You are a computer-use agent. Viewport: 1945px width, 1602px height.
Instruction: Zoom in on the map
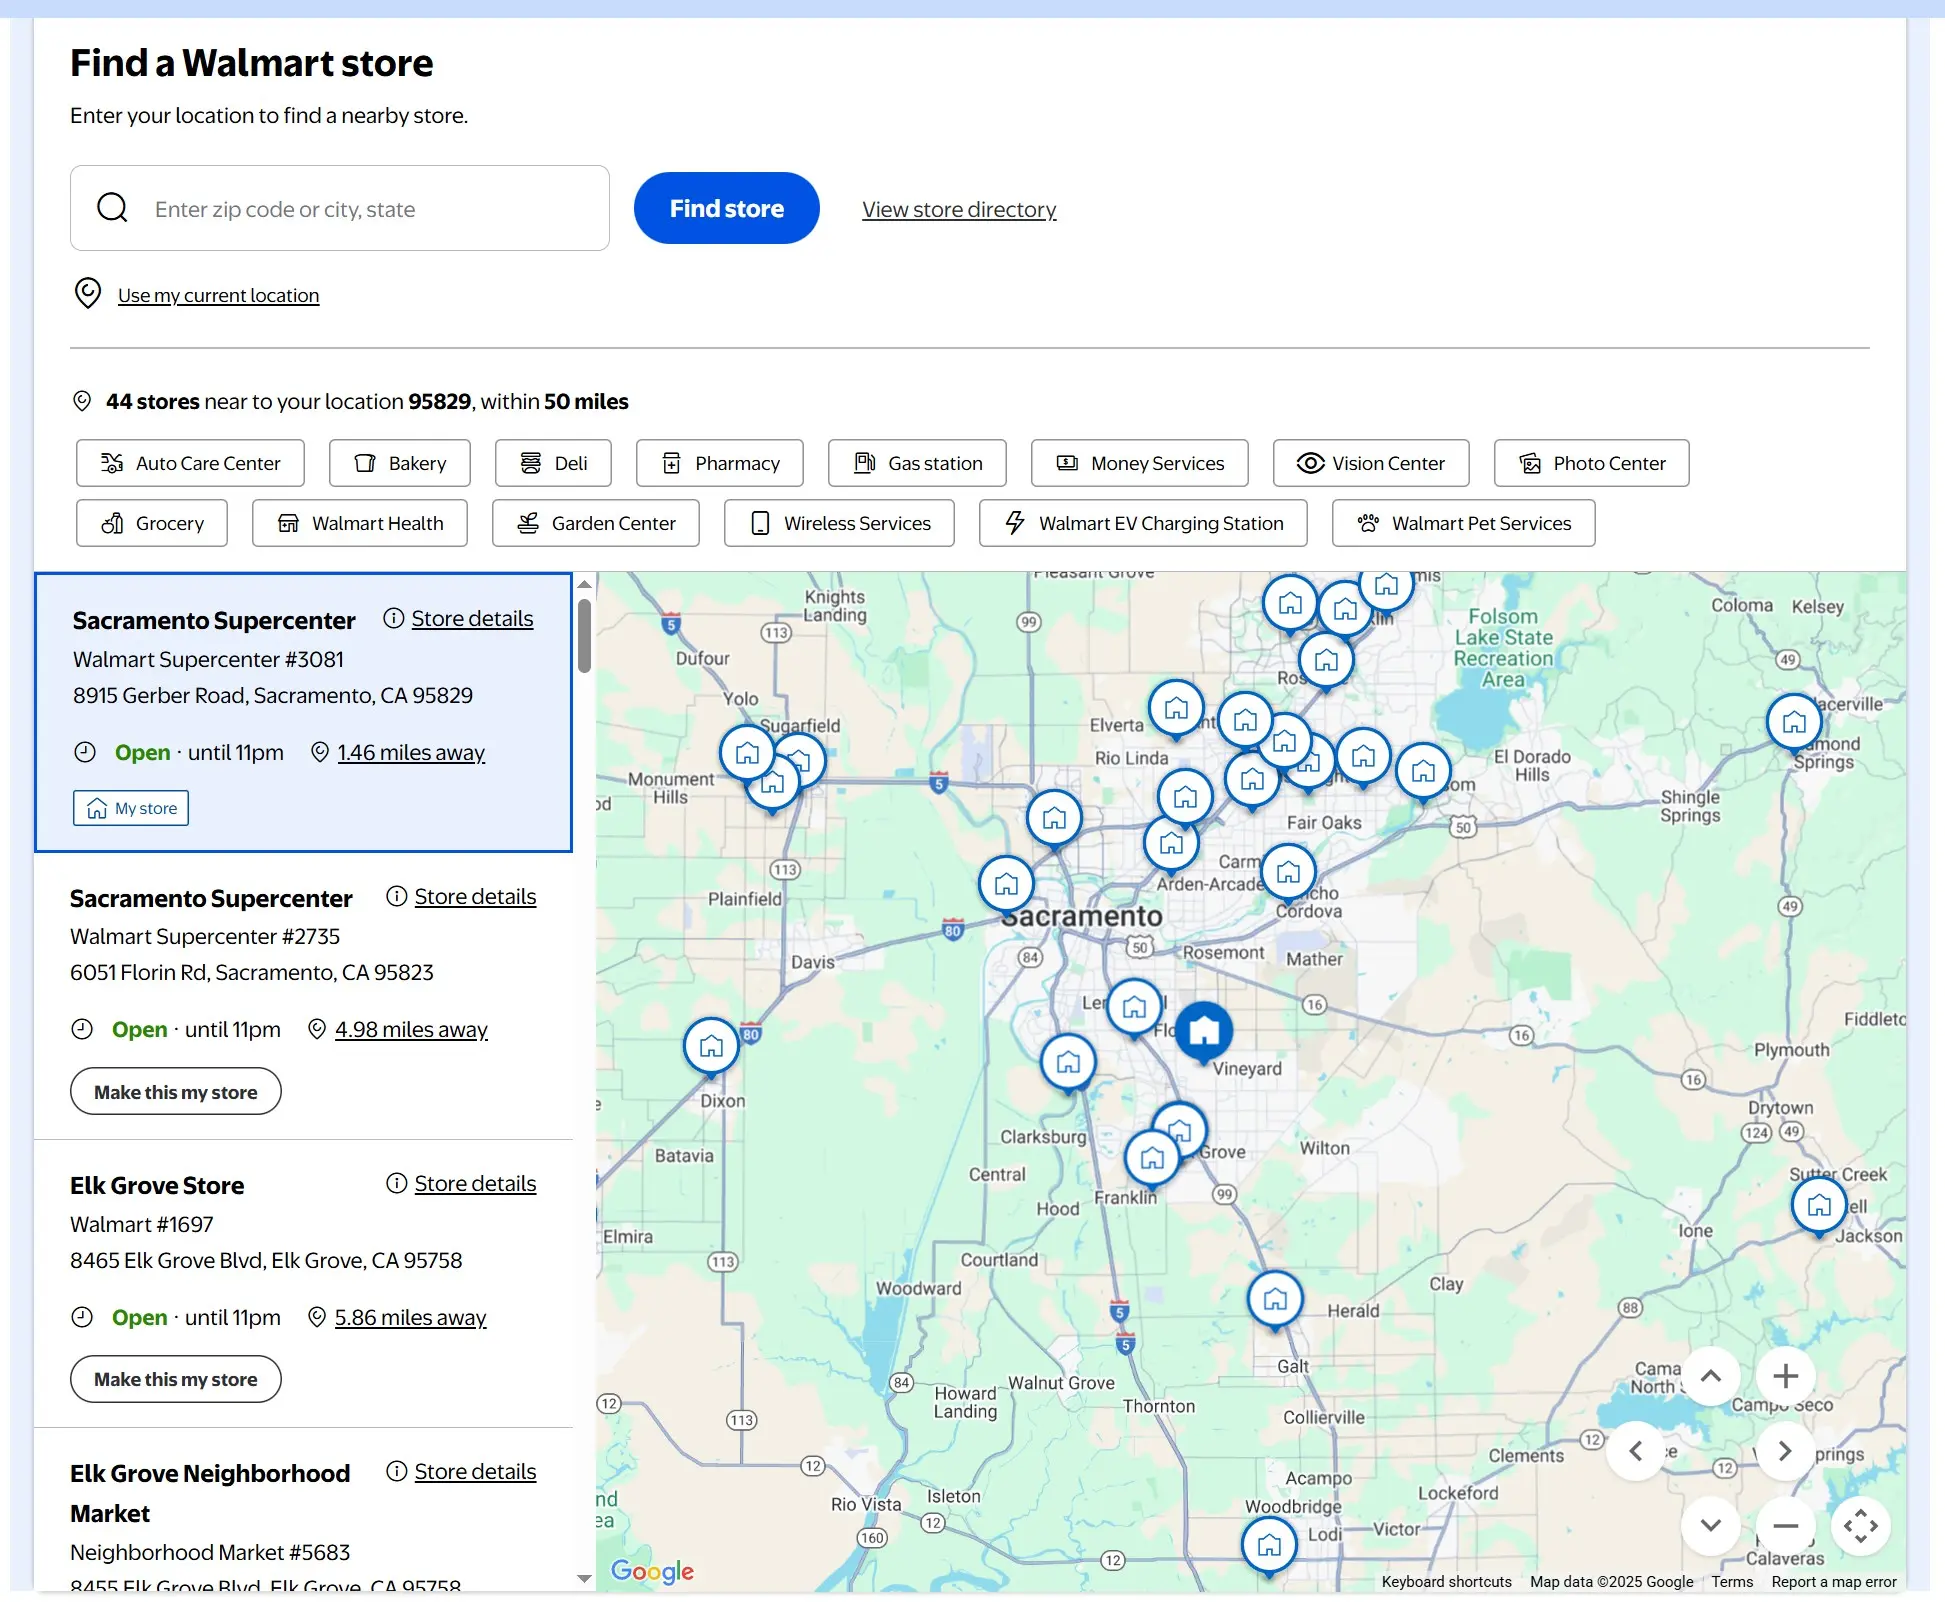[1785, 1375]
